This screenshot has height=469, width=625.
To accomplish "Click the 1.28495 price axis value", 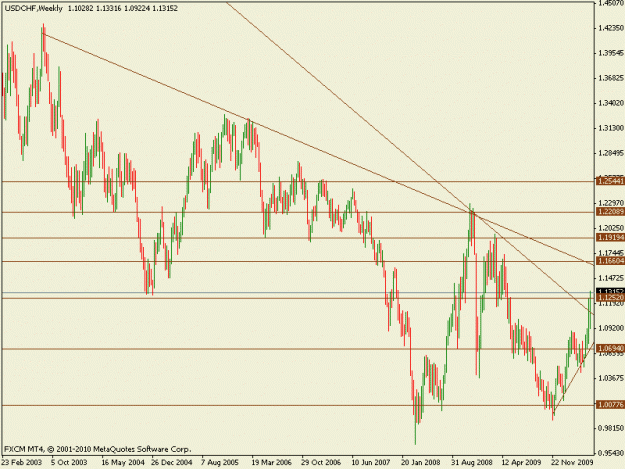I will coord(611,153).
